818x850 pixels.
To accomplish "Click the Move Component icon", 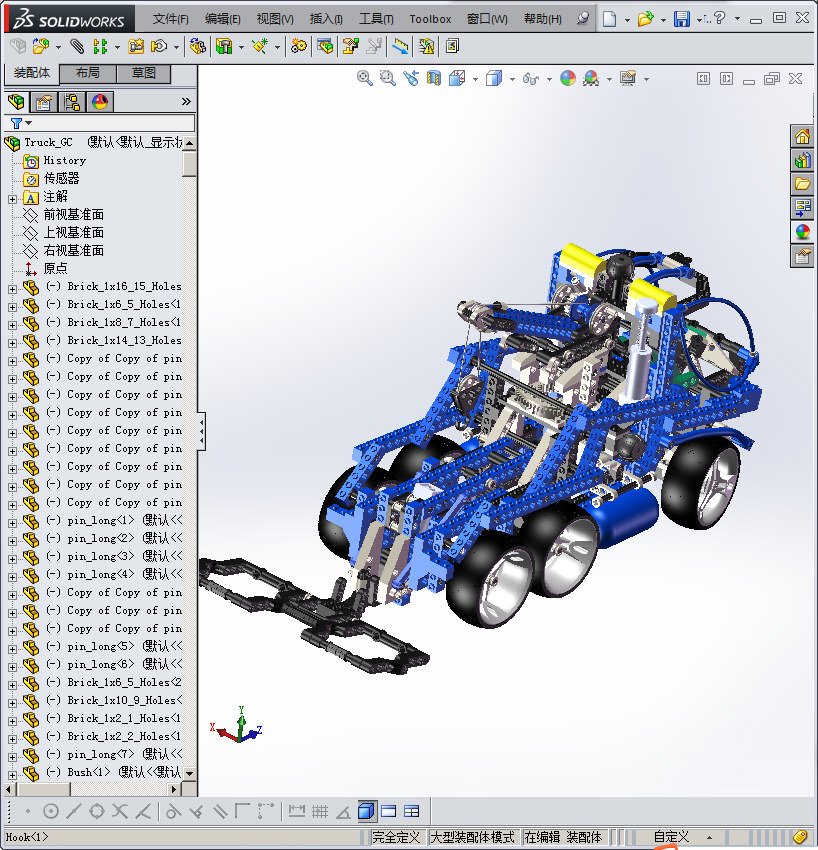I will [159, 47].
